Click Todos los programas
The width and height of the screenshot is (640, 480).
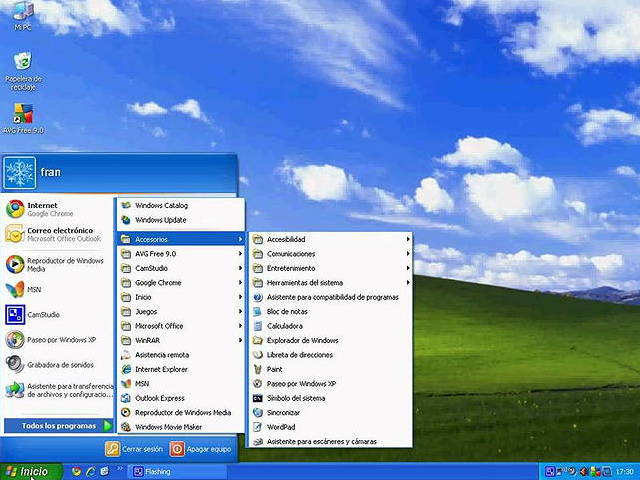point(58,426)
